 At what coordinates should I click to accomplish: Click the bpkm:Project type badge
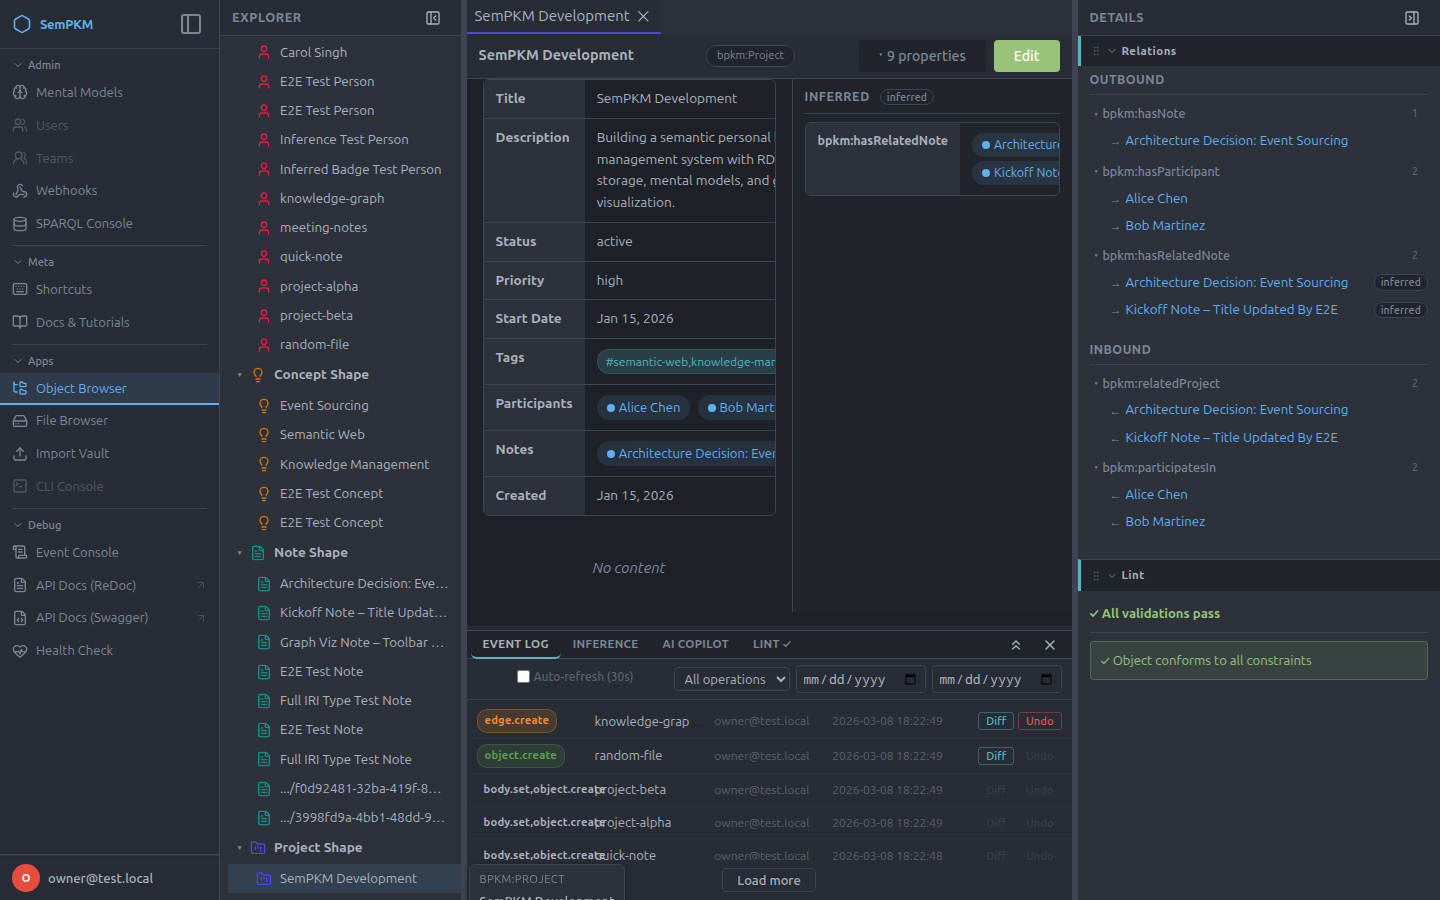(750, 55)
